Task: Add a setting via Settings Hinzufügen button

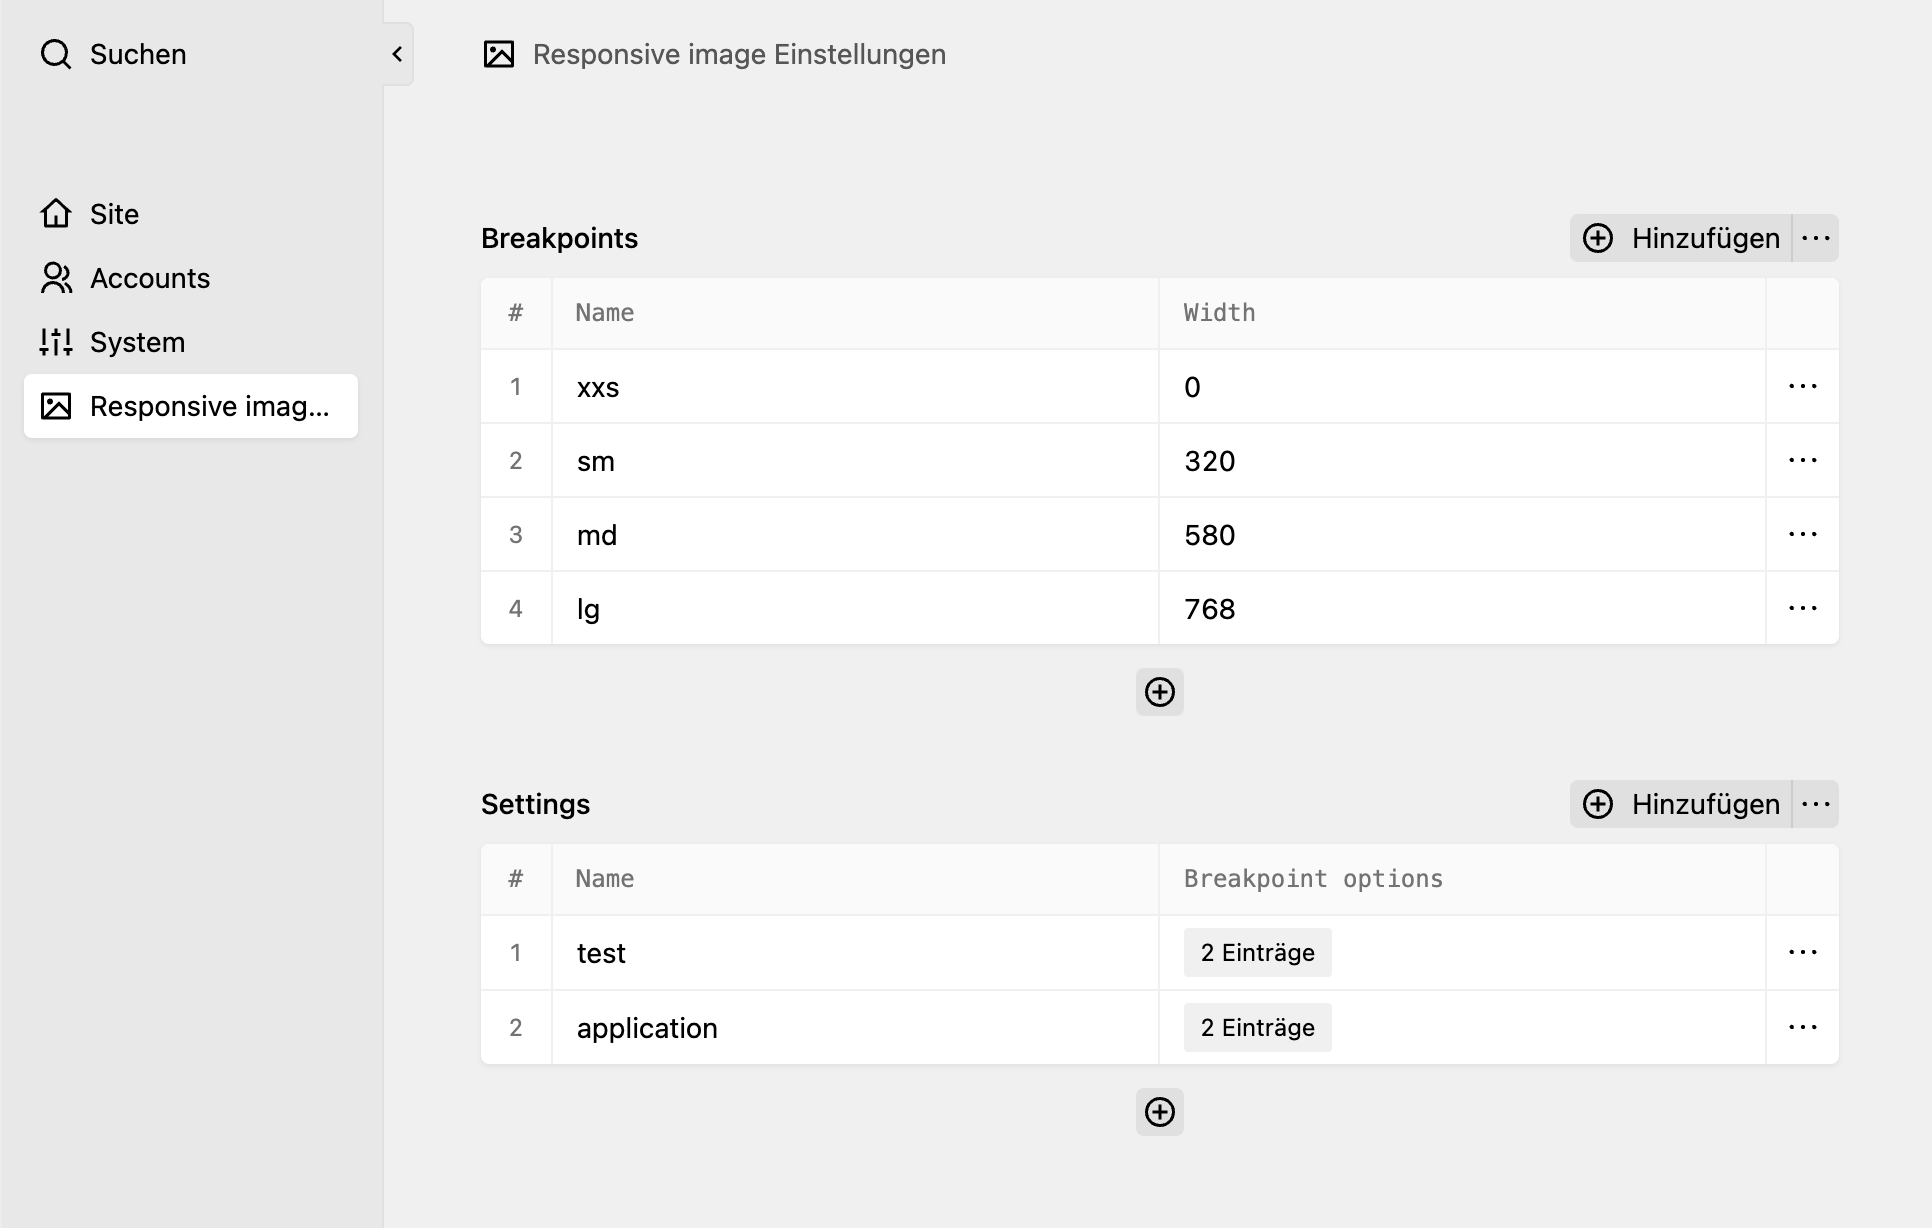Action: pos(1681,804)
